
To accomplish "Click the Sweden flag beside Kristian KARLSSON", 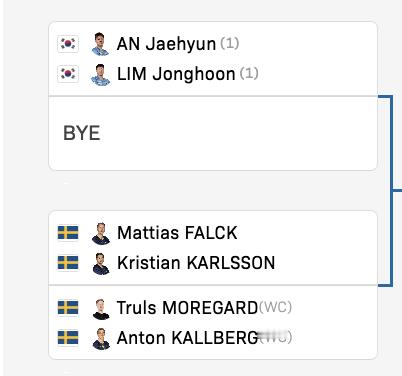I will [68, 263].
